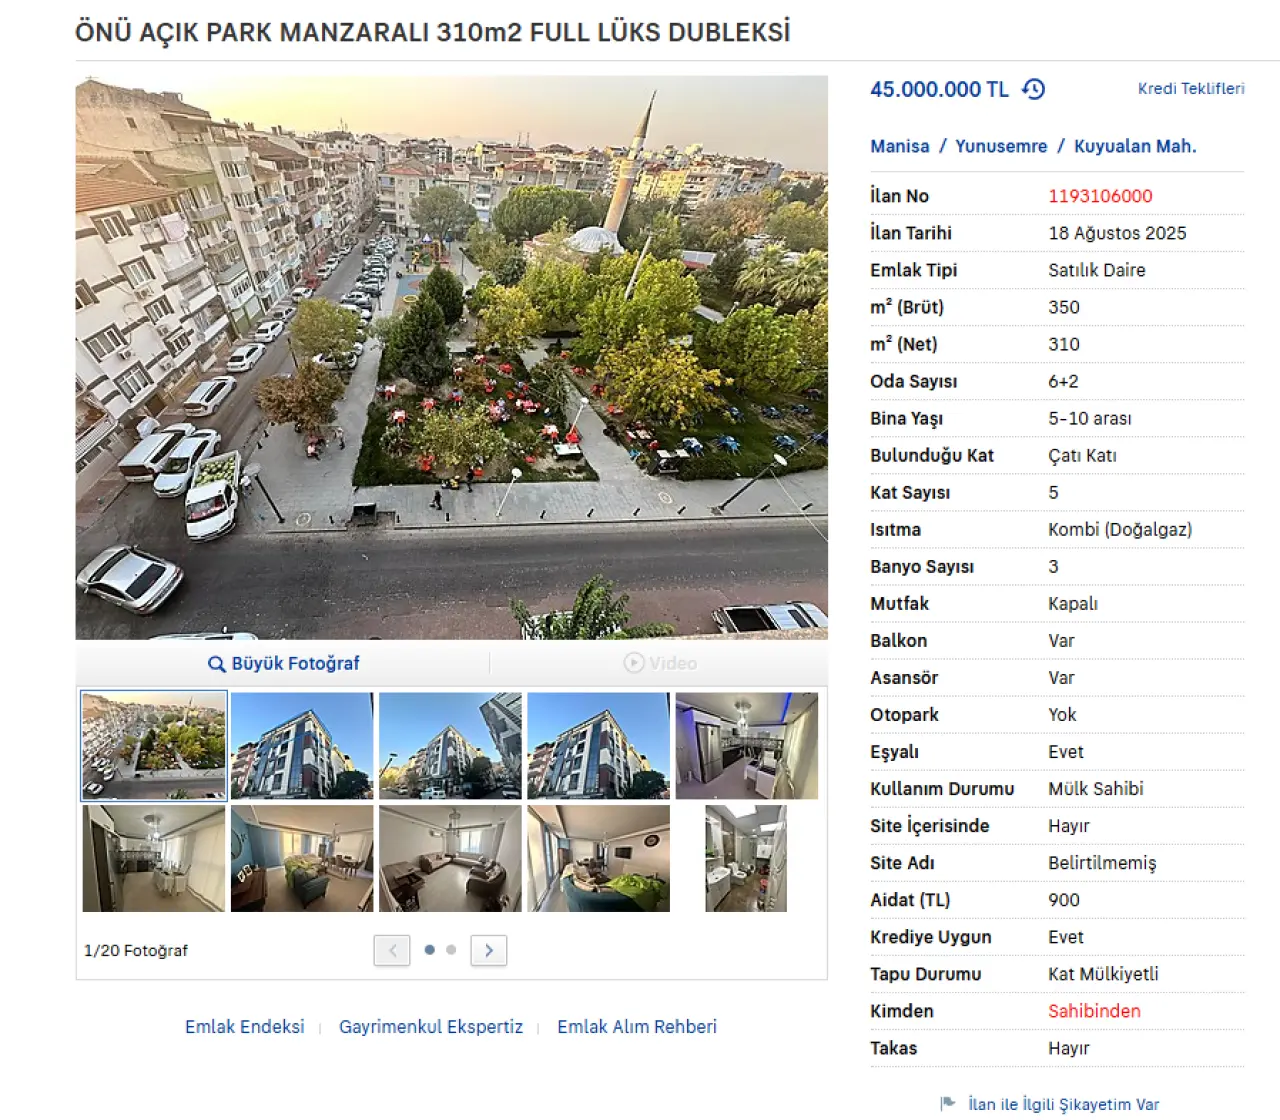This screenshot has height=1120, width=1280.
Task: Click İlan ile İlgili Şikayetim Var
Action: click(1064, 1104)
